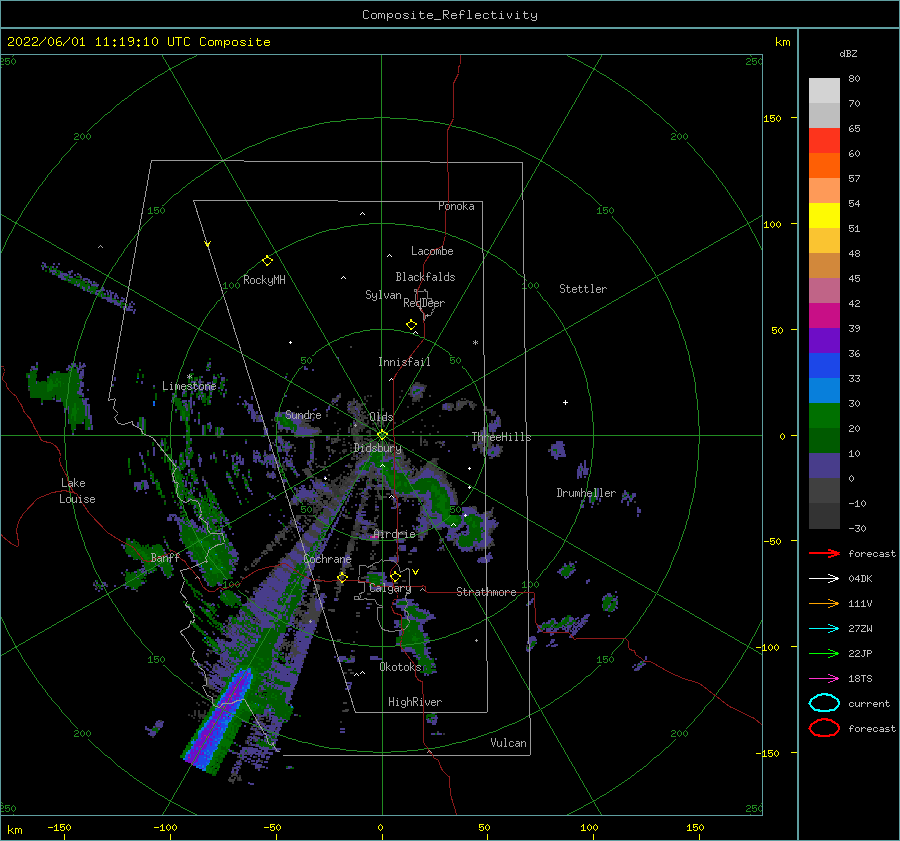Click the purple 39-36 dBZ swatch
This screenshot has height=841, width=900.
coord(824,340)
